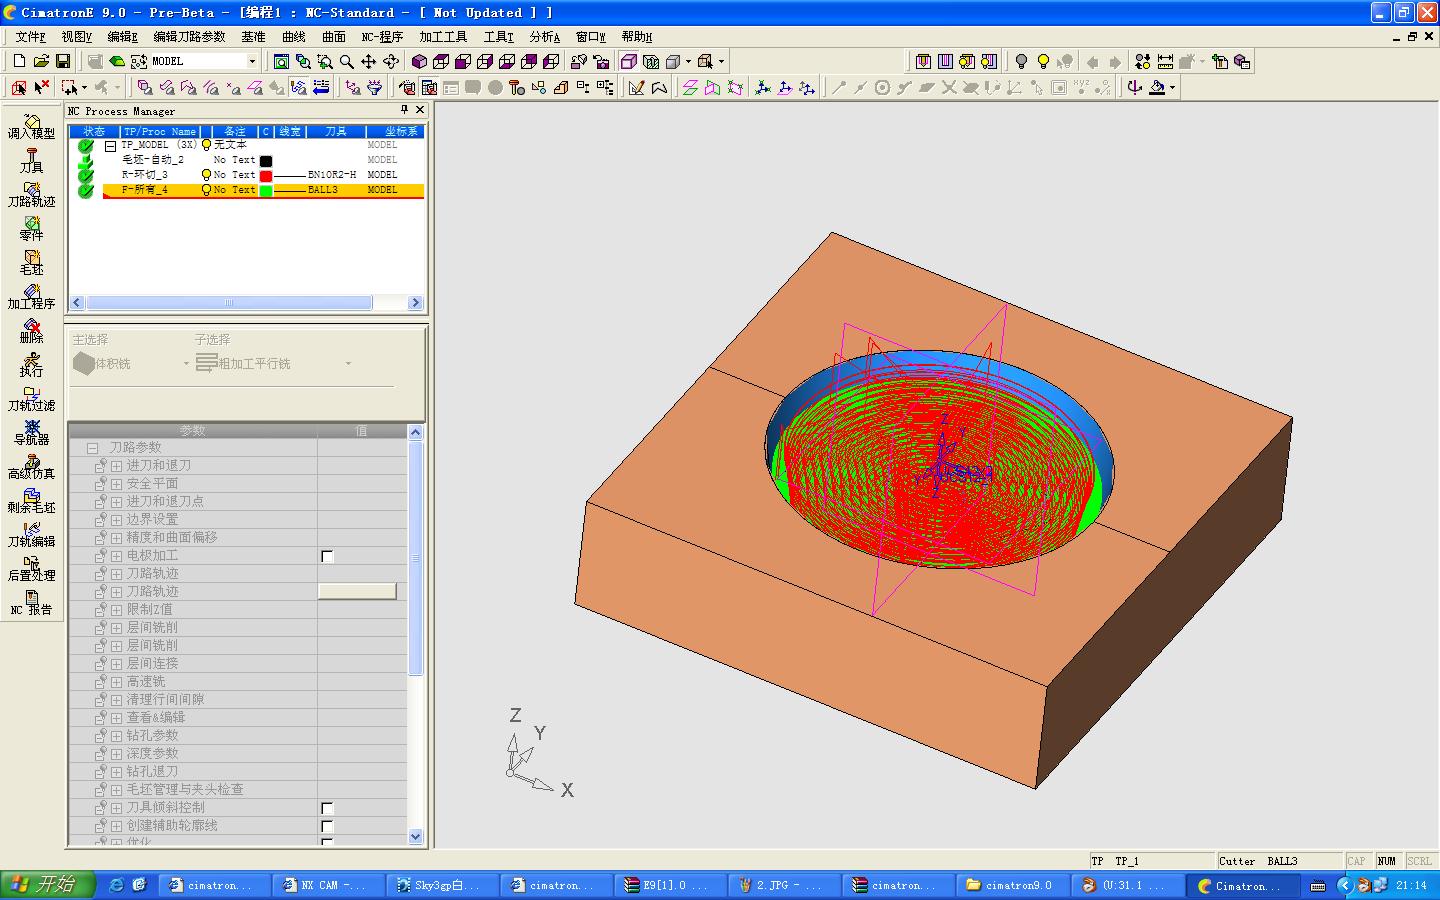This screenshot has width=1440, height=900.
Task: Click the green color swatch of F-所有_4
Action: point(266,190)
